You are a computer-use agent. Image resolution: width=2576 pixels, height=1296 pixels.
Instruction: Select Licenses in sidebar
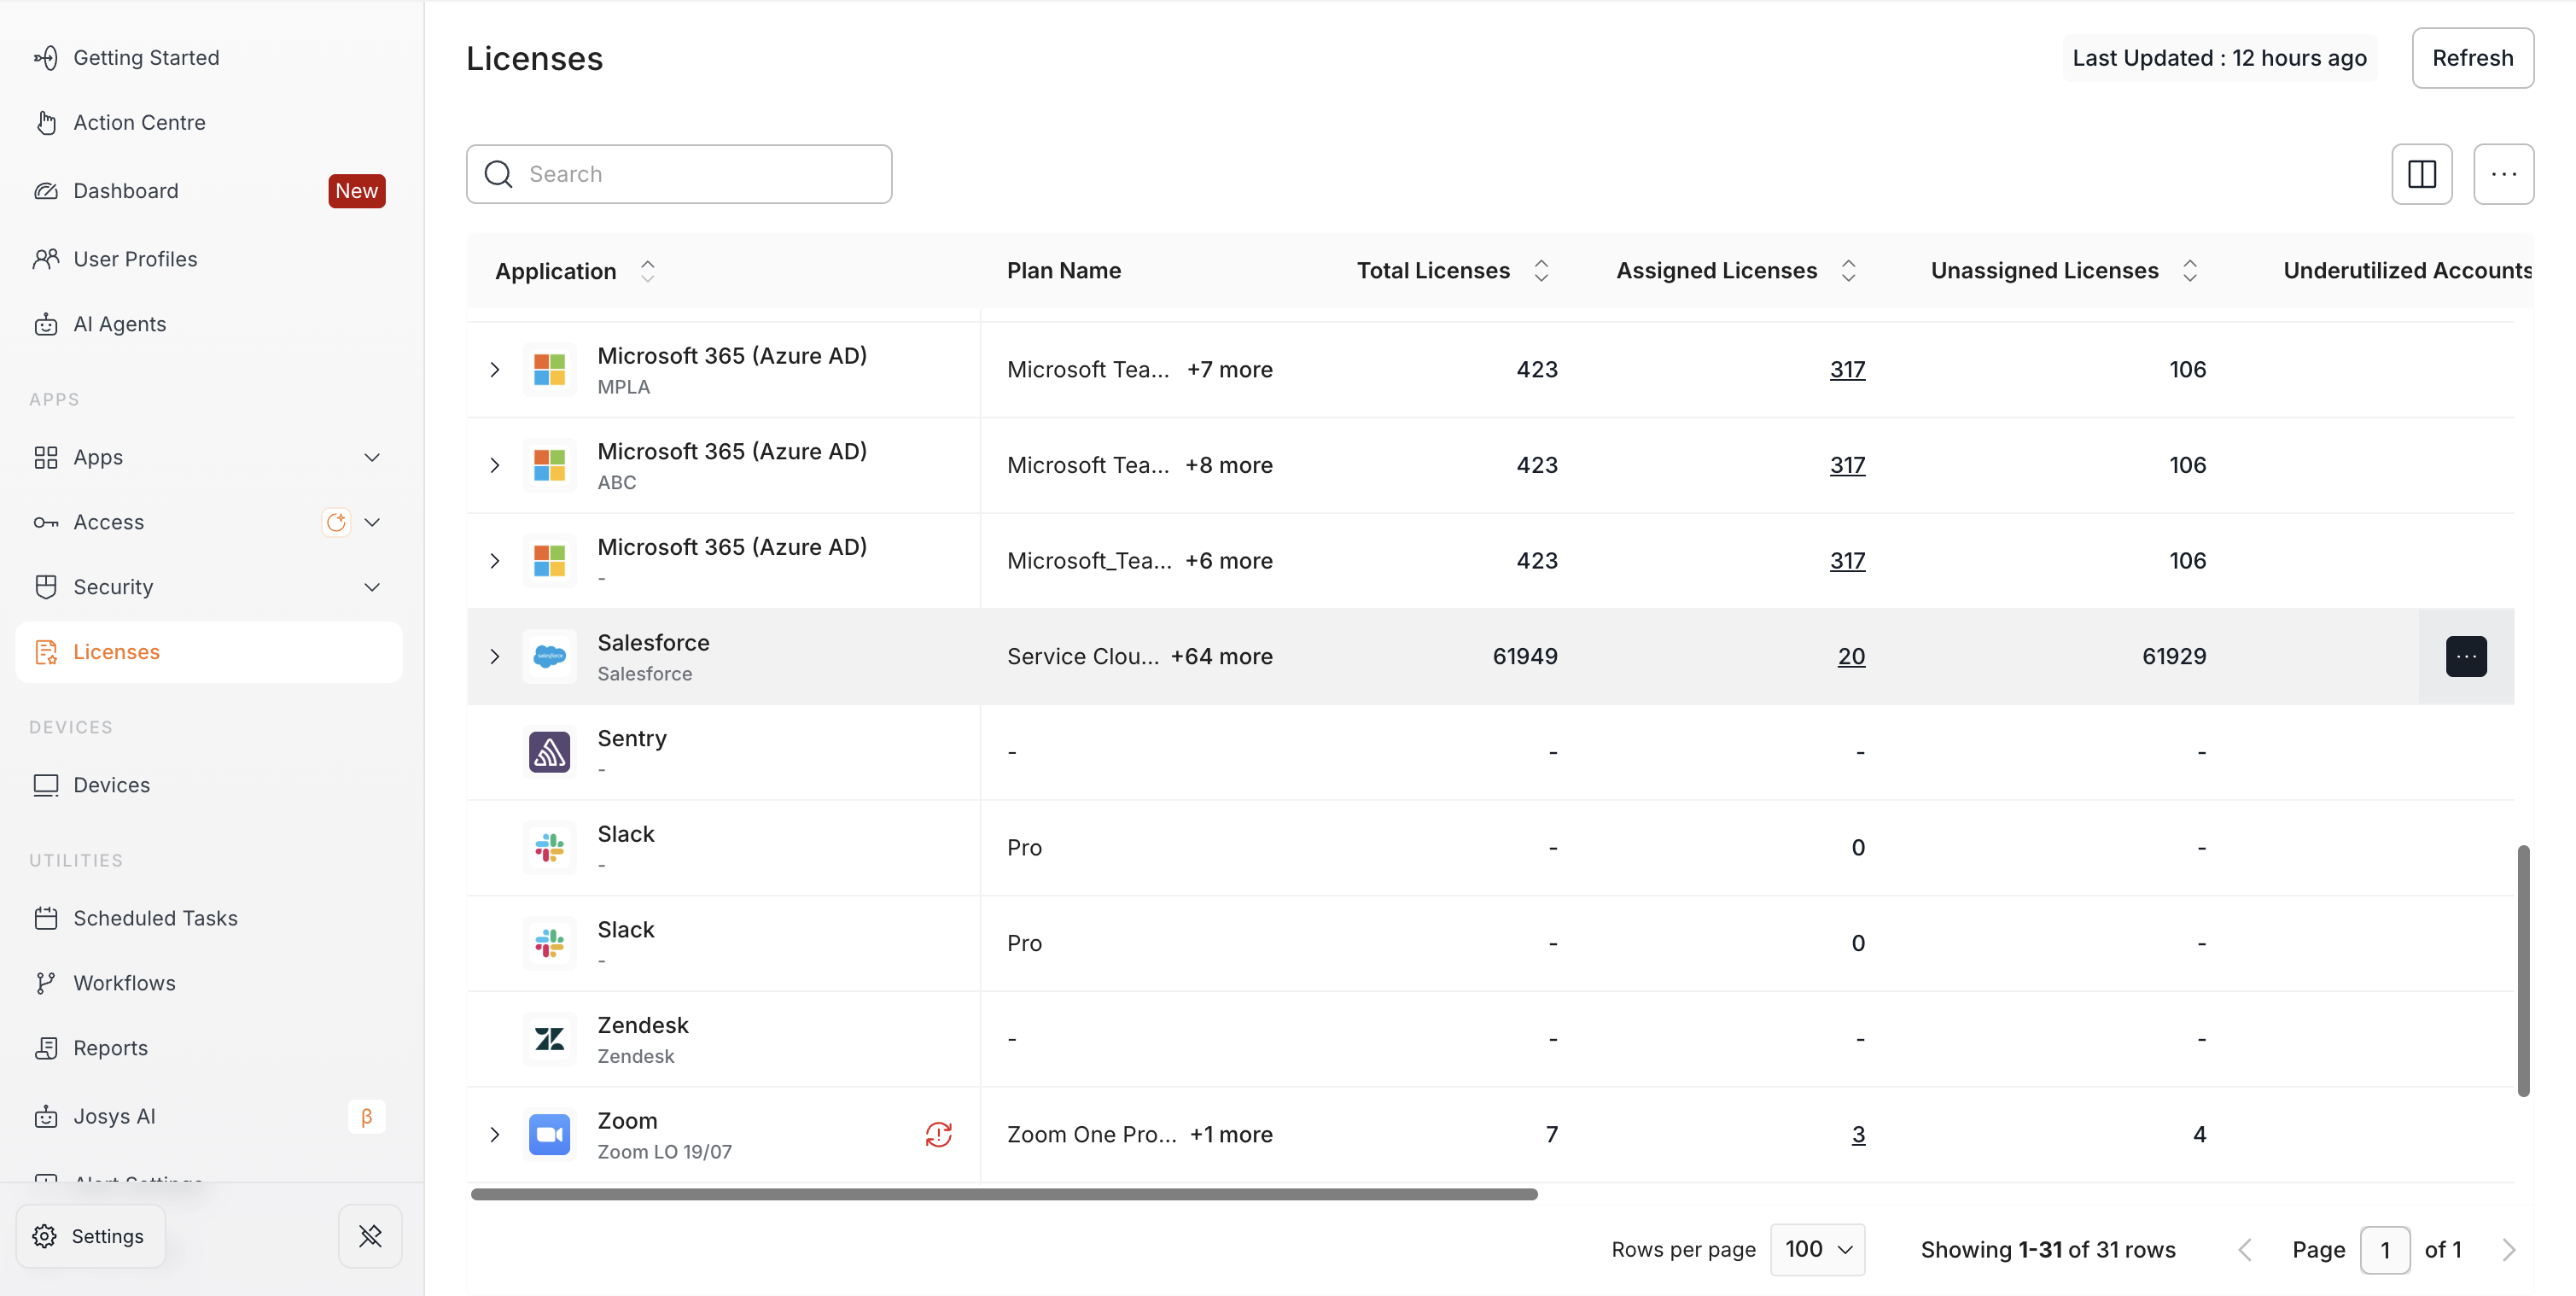[x=209, y=652]
